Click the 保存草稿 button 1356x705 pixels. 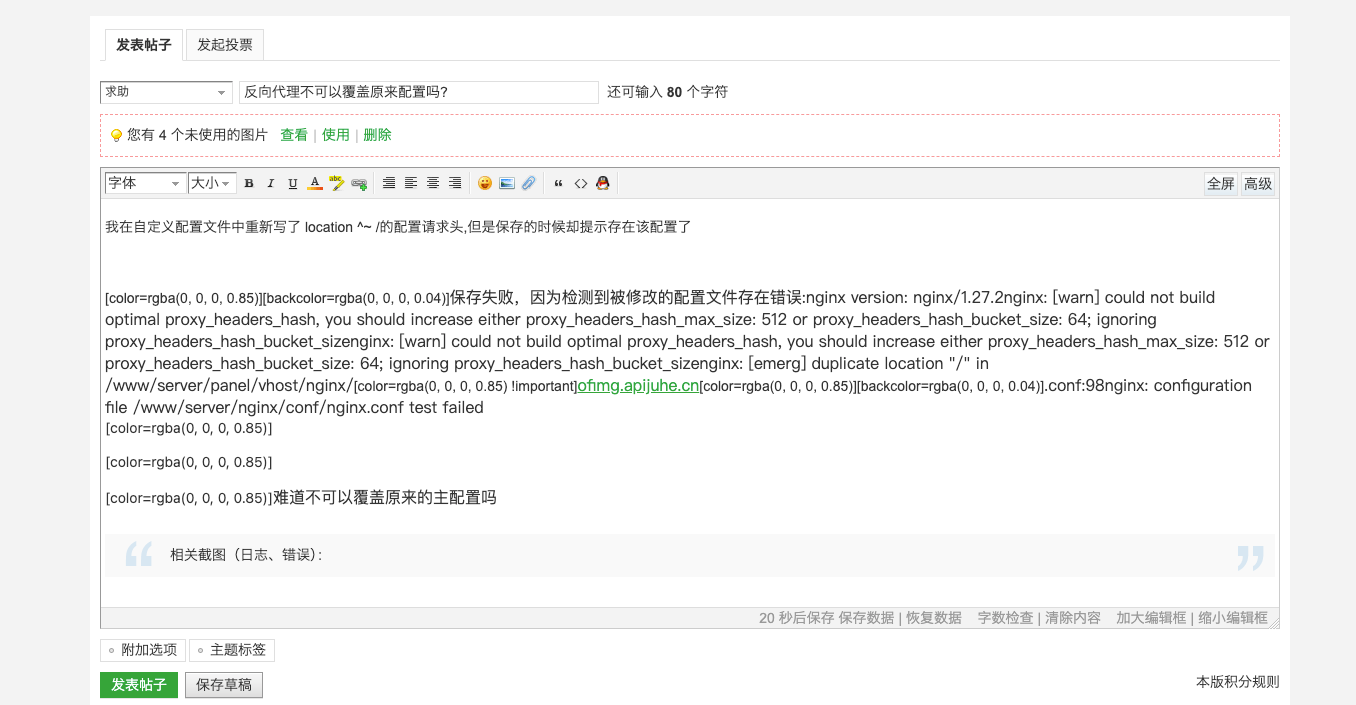click(x=224, y=685)
